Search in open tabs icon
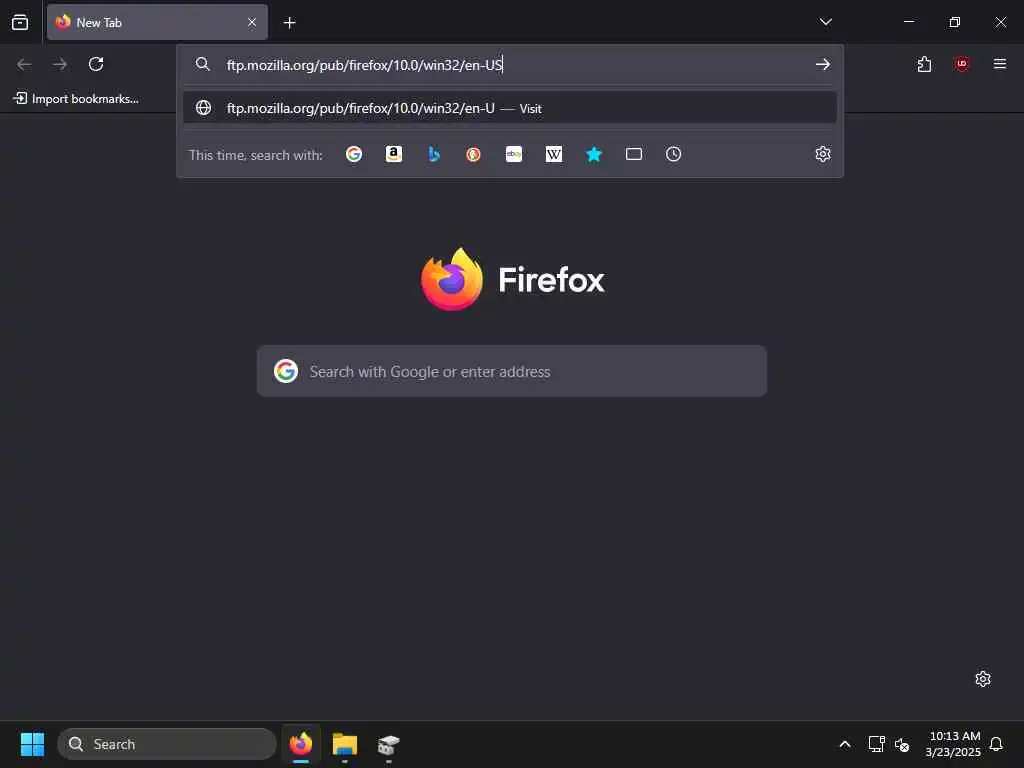Image resolution: width=1024 pixels, height=768 pixels. tap(633, 154)
